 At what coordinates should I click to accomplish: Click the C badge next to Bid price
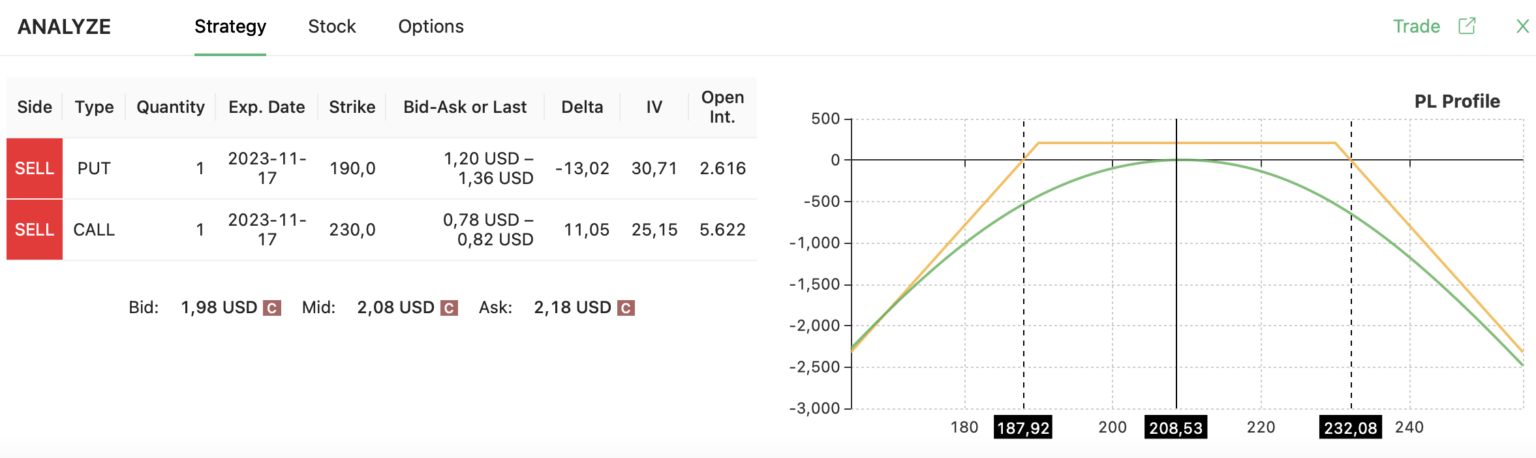[271, 308]
